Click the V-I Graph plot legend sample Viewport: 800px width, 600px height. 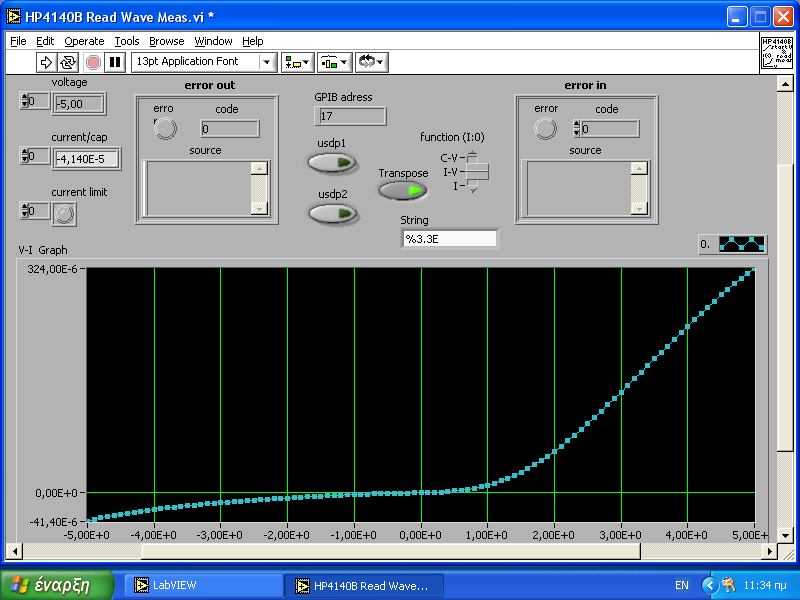tap(742, 244)
